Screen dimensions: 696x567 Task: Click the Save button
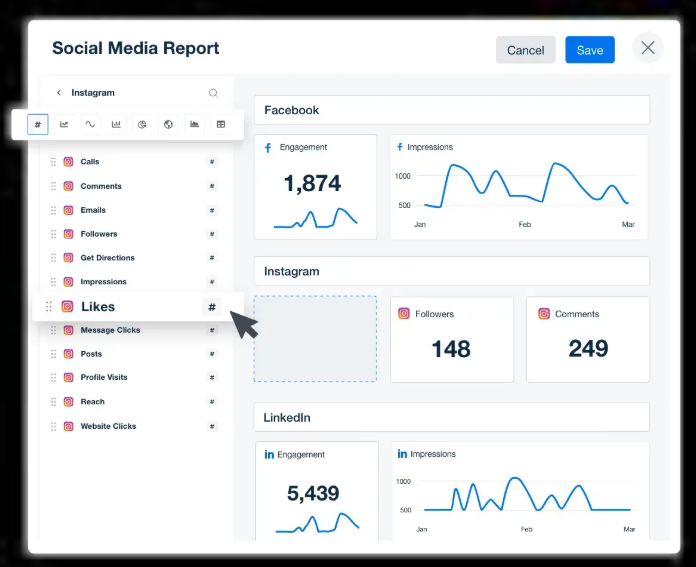(x=589, y=50)
